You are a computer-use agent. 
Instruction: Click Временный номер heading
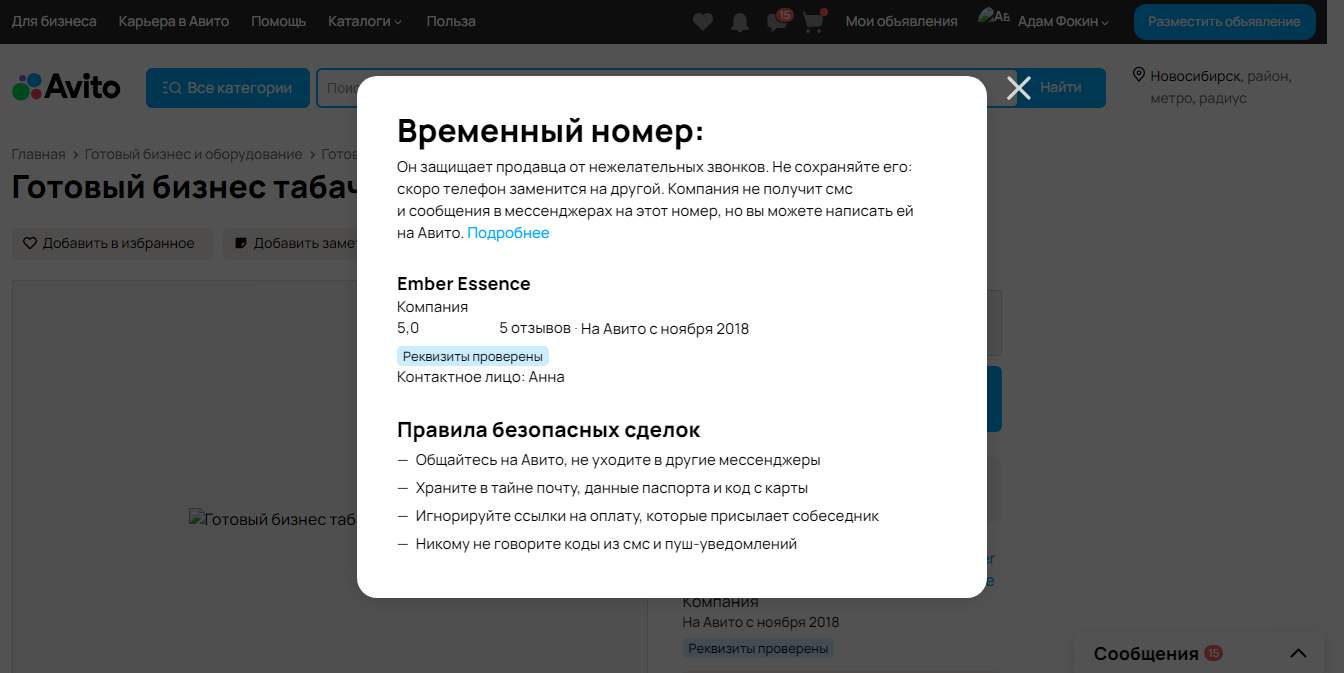coord(550,131)
